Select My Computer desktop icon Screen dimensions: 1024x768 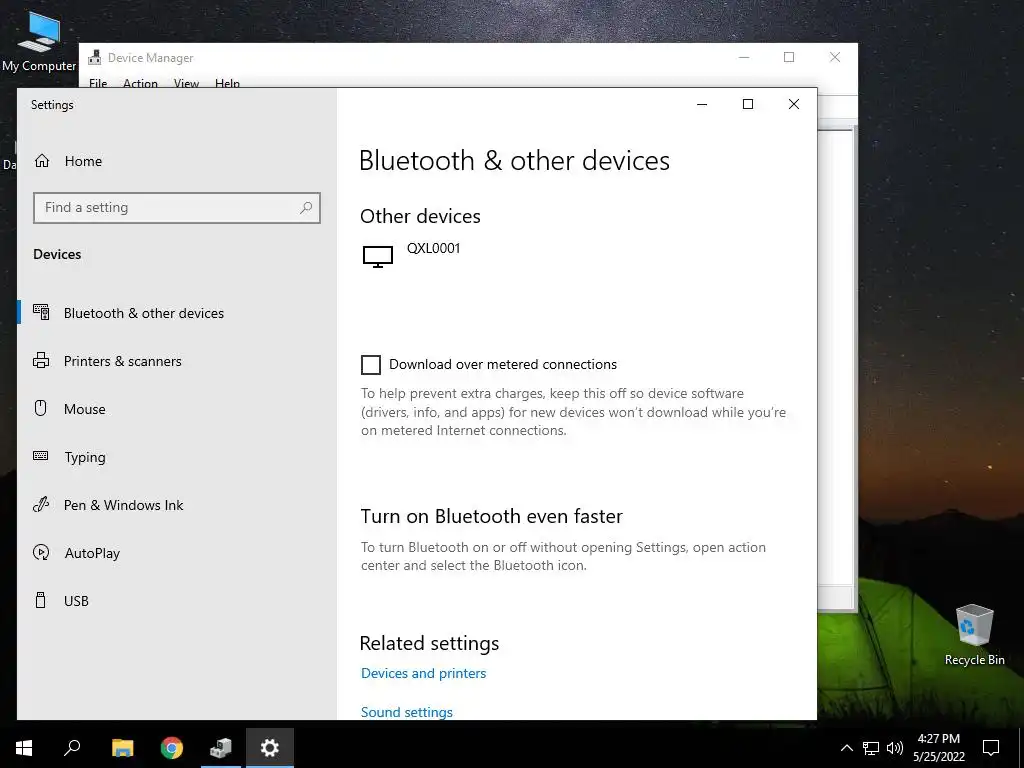(x=39, y=40)
